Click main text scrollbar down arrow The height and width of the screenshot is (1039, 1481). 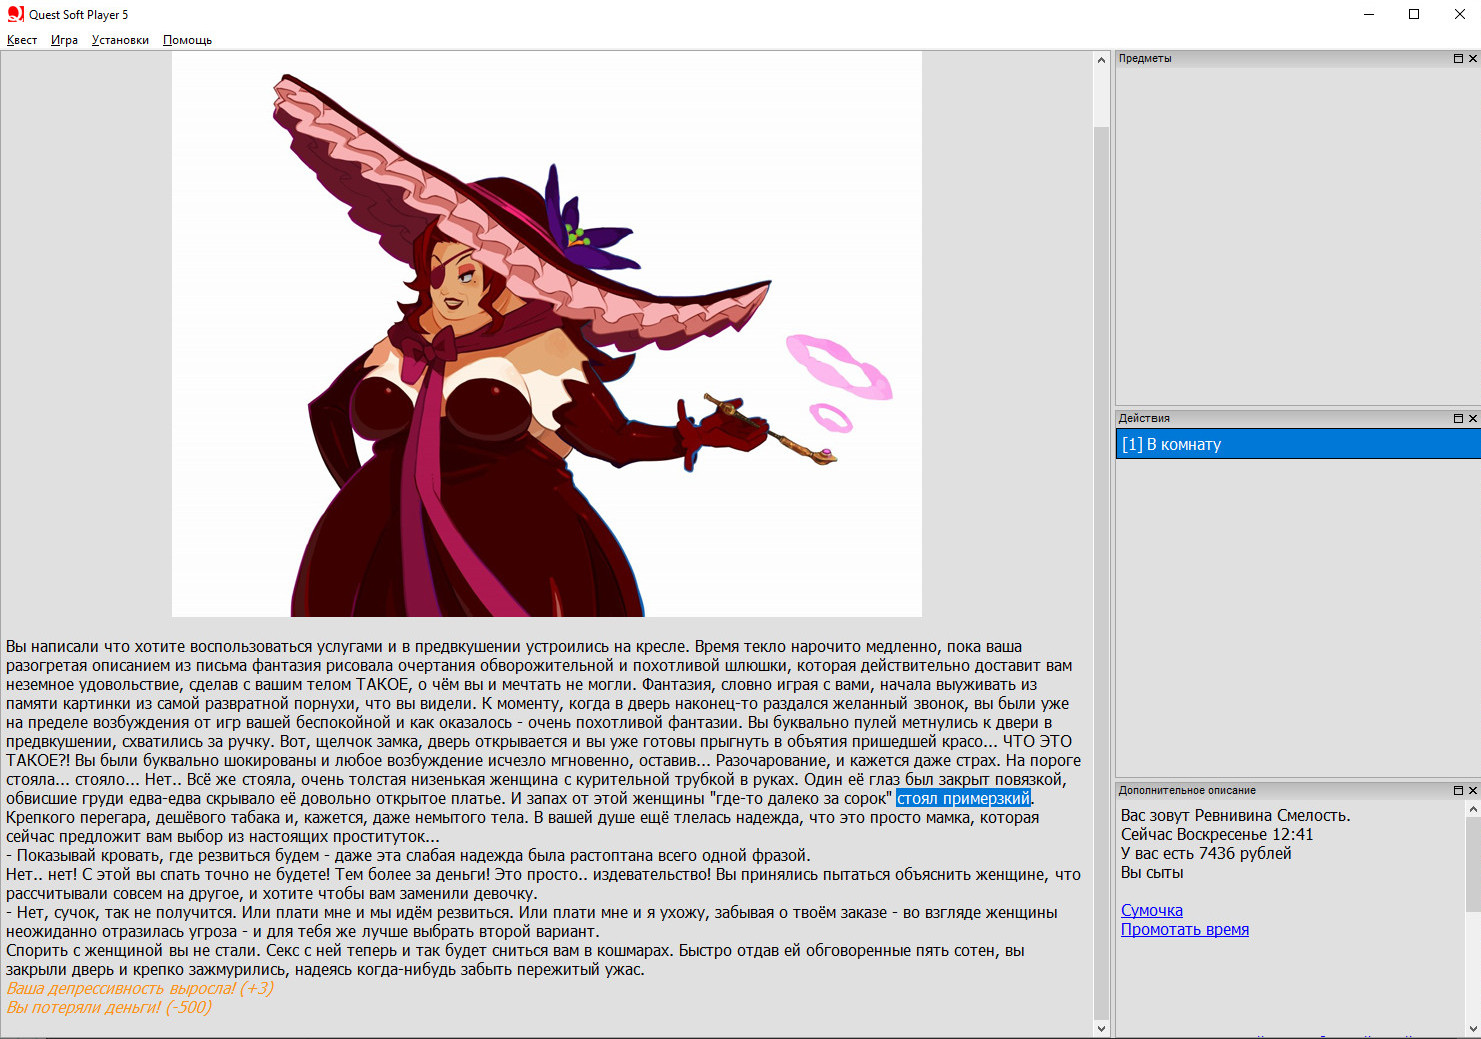pyautogui.click(x=1101, y=1028)
